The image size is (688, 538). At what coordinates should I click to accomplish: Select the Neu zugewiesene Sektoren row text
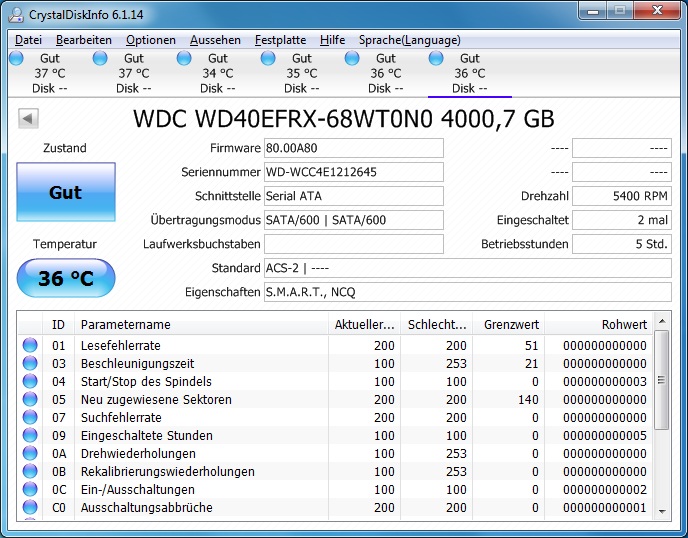pyautogui.click(x=156, y=399)
